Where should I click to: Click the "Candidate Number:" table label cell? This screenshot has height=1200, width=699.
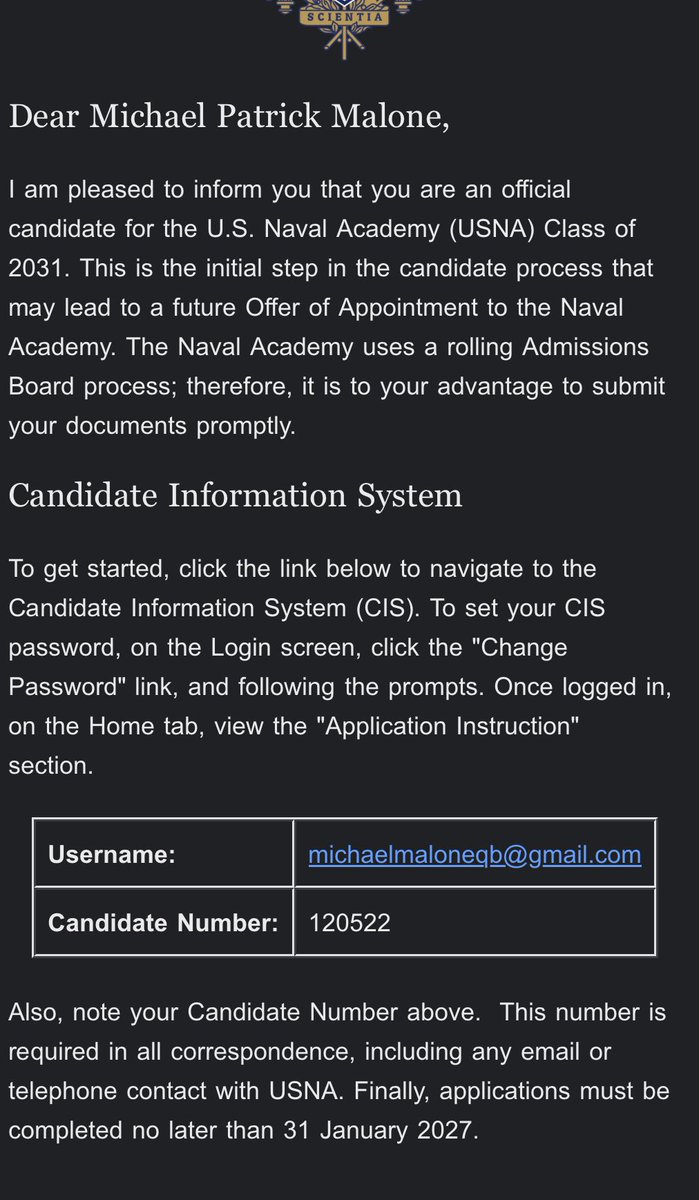(x=164, y=922)
